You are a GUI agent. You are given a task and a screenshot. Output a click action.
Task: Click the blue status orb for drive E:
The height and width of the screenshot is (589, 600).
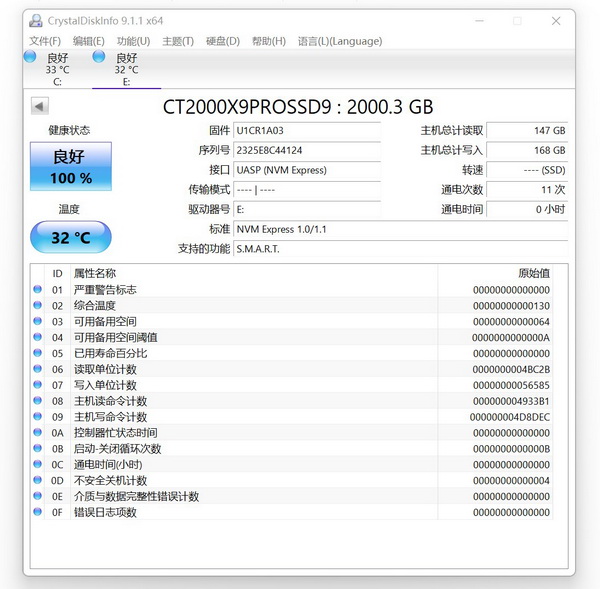point(99,57)
